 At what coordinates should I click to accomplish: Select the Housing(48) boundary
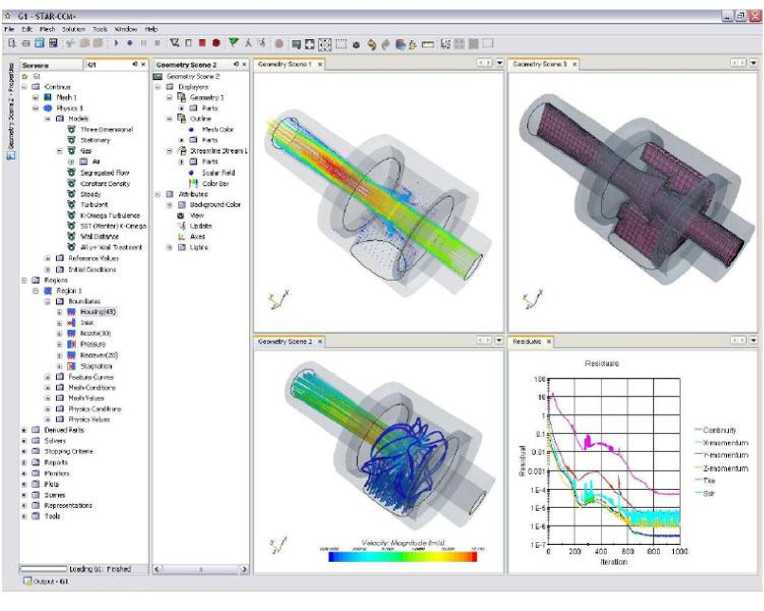[98, 312]
